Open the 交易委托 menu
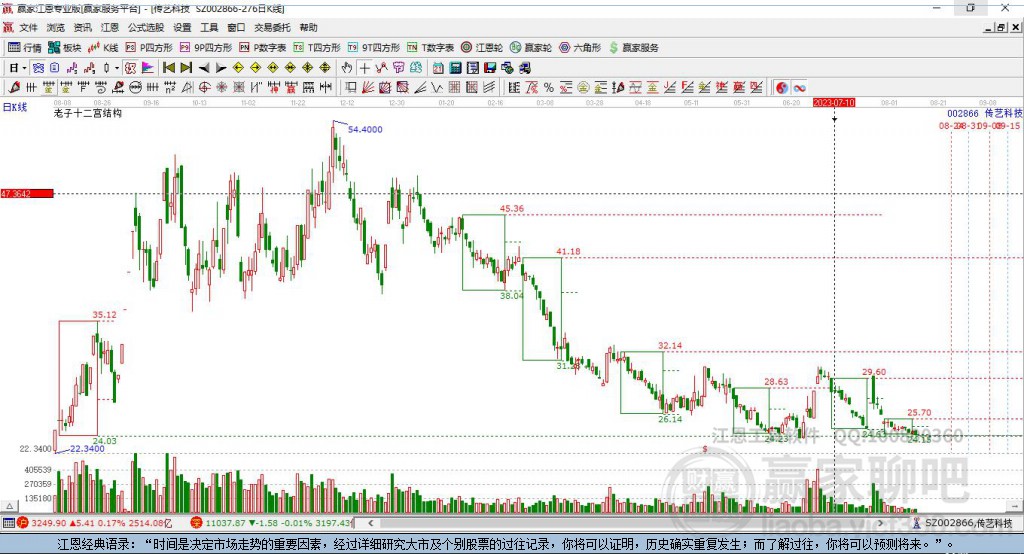The width and height of the screenshot is (1024, 554). (x=272, y=27)
